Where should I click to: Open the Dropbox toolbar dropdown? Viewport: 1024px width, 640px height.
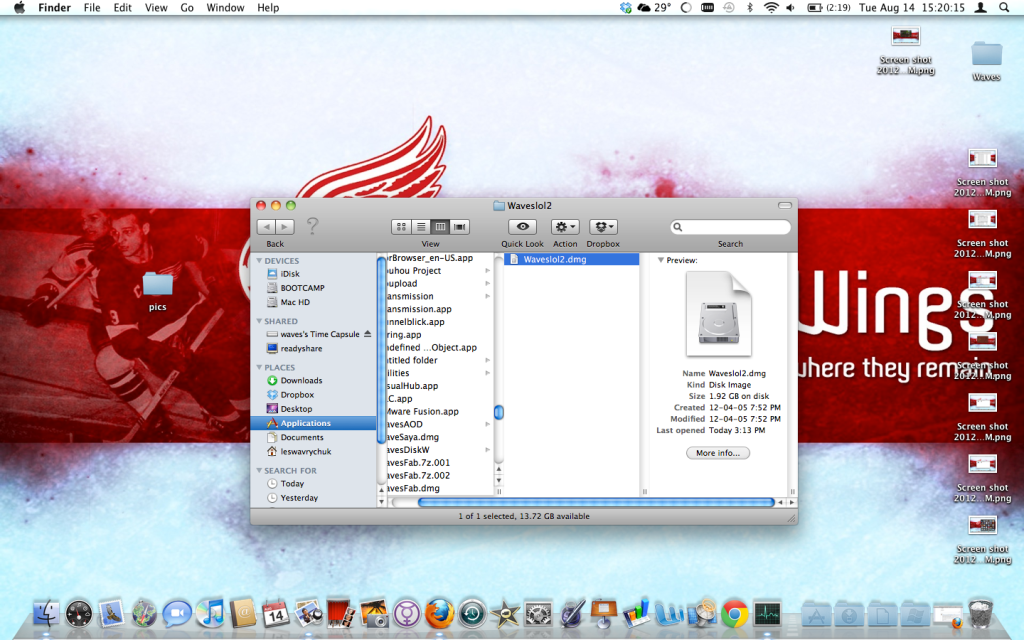pyautogui.click(x=603, y=227)
